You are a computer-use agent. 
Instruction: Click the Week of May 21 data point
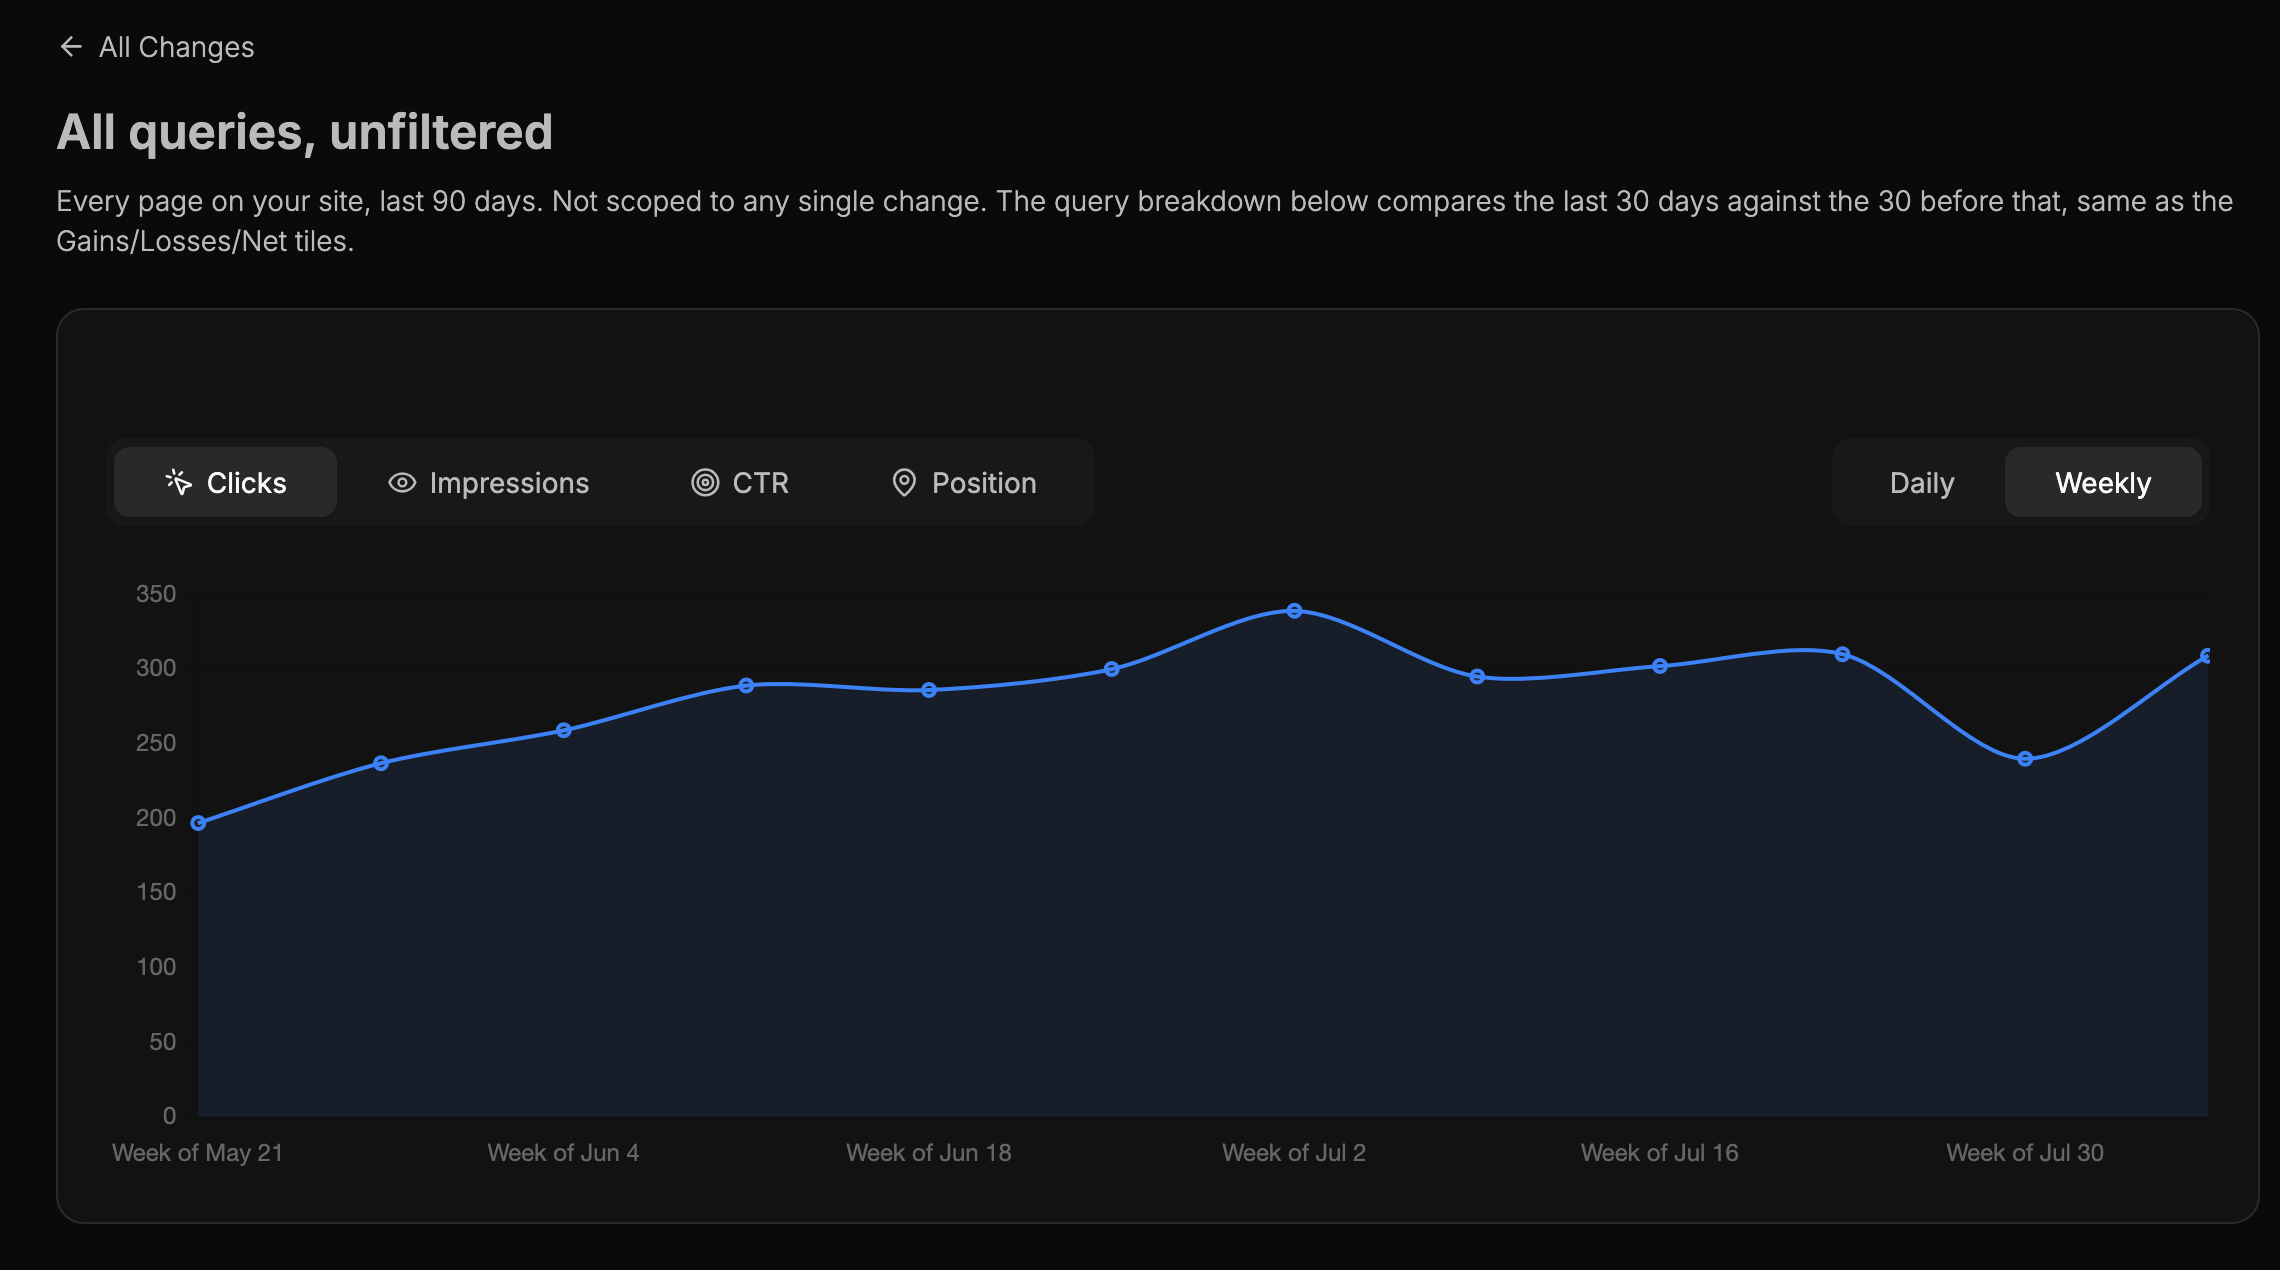tap(198, 823)
